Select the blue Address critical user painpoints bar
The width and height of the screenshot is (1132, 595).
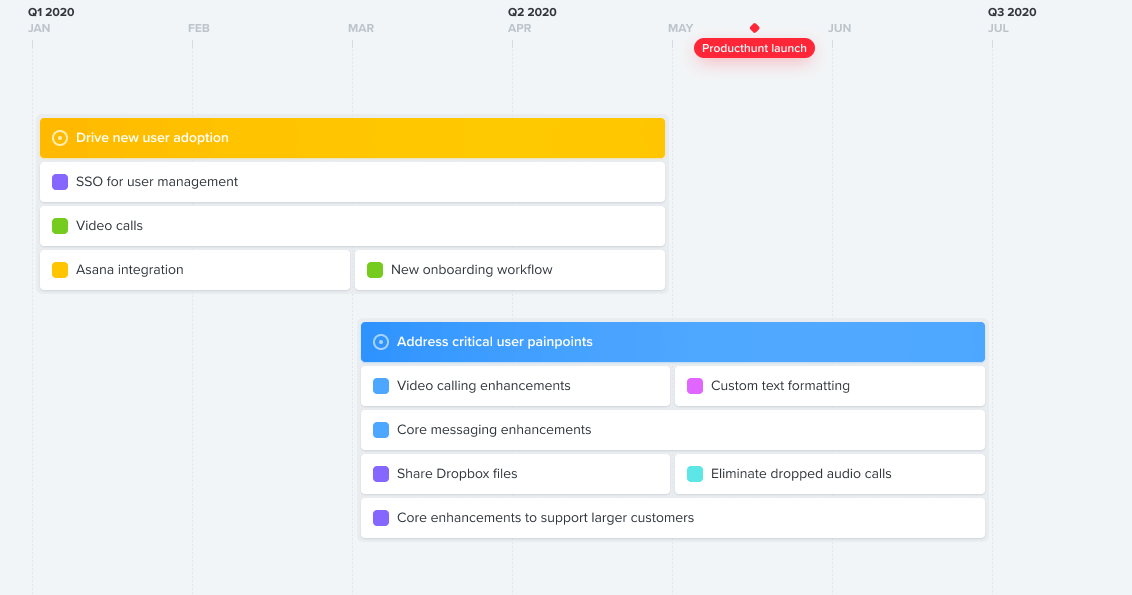coord(670,341)
